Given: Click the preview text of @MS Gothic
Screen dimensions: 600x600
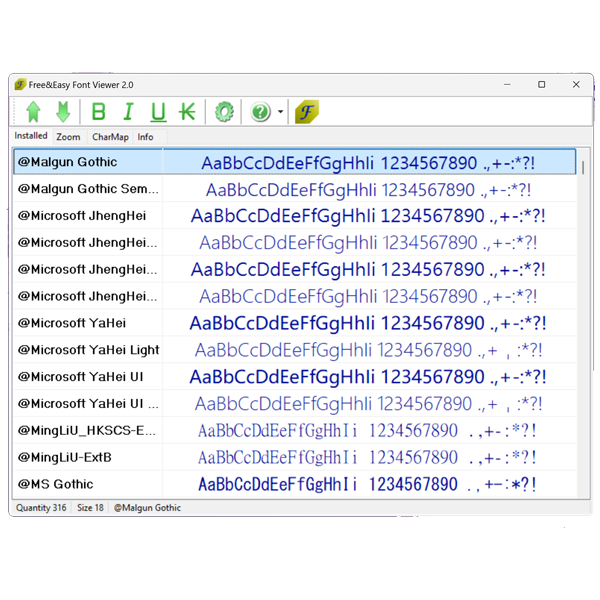Looking at the screenshot, I should (x=367, y=484).
